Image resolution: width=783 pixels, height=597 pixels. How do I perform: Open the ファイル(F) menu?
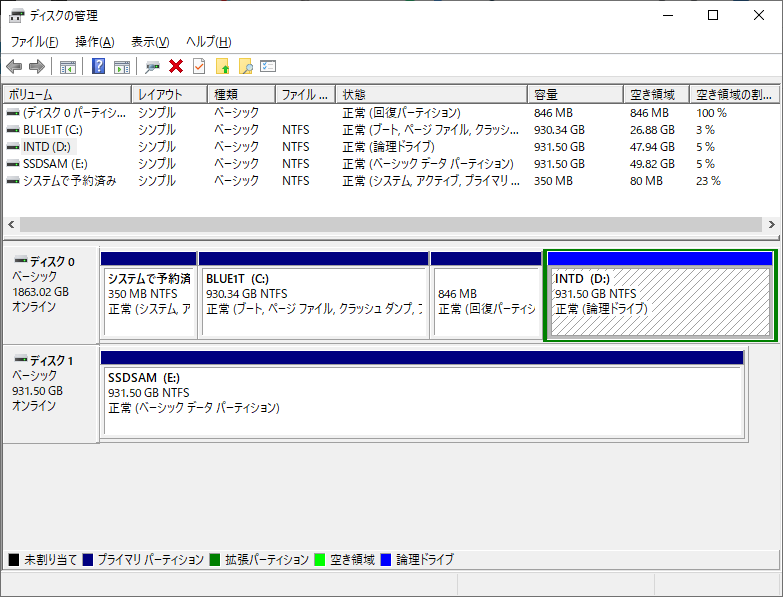click(34, 42)
